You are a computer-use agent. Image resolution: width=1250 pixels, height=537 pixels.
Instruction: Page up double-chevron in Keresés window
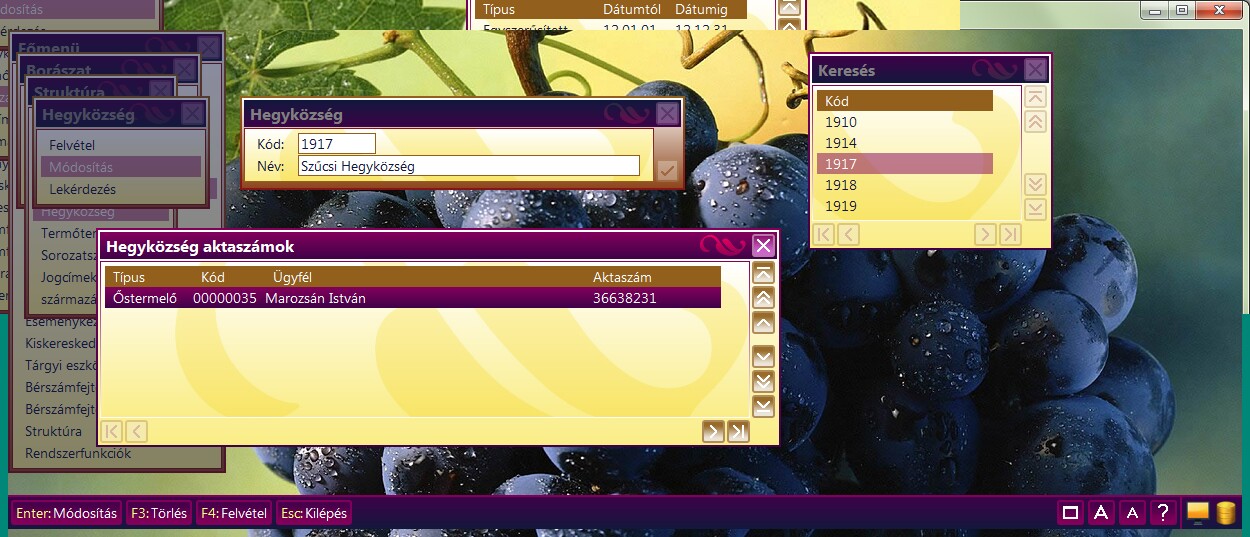1036,121
